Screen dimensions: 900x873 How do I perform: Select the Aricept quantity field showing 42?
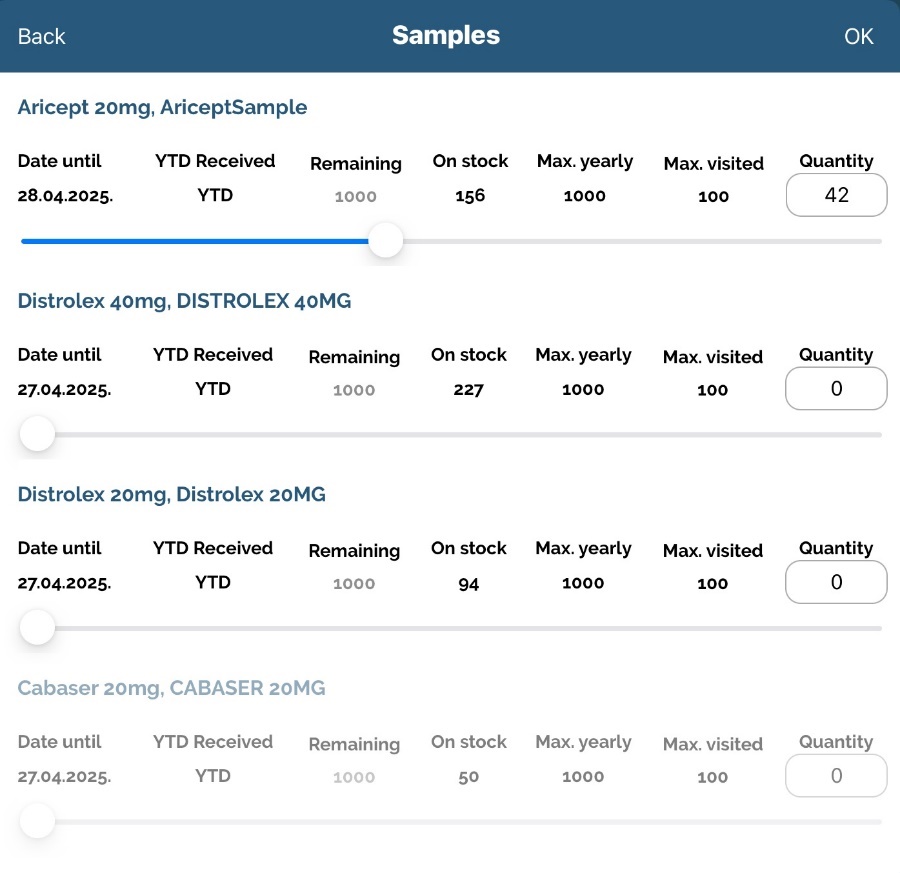(836, 195)
